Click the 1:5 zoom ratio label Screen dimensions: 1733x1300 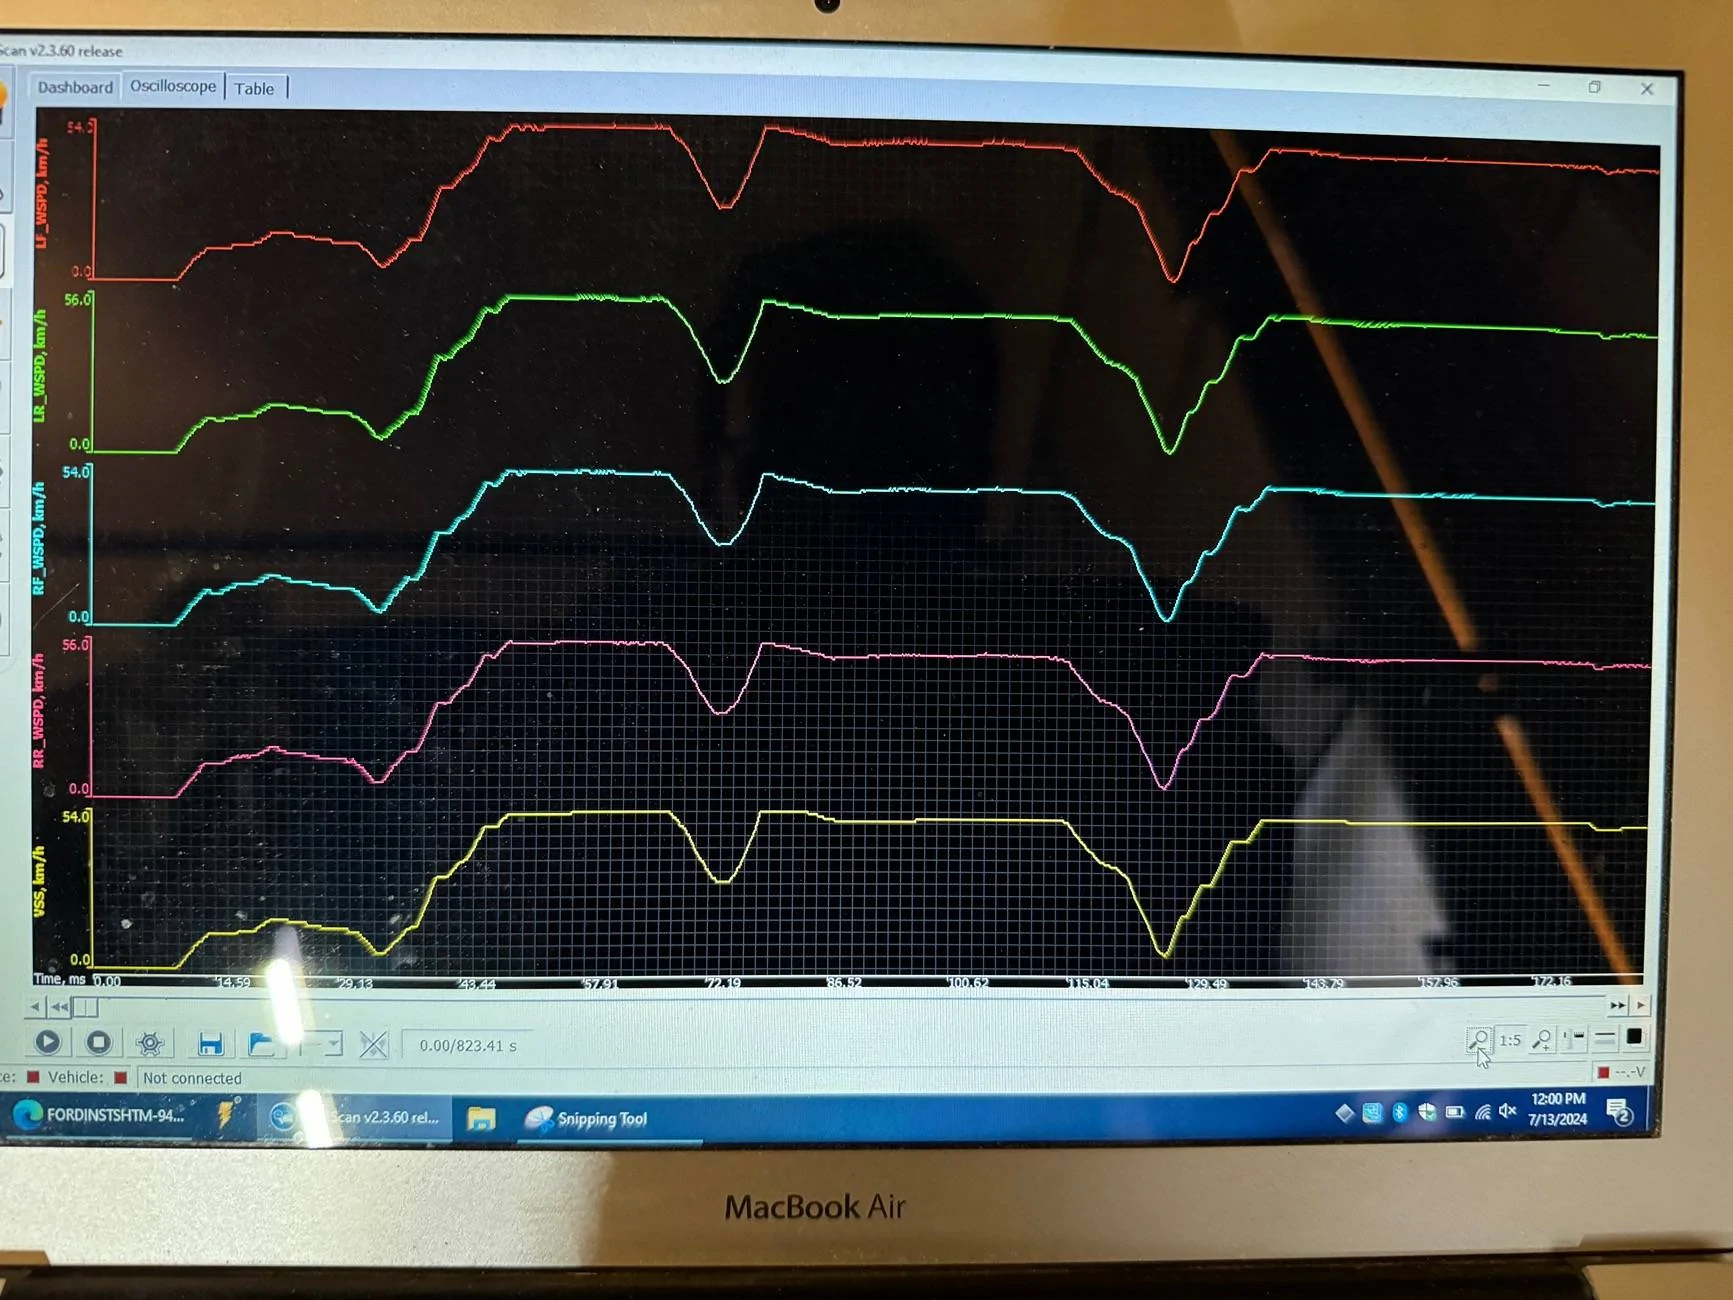tap(1510, 1040)
